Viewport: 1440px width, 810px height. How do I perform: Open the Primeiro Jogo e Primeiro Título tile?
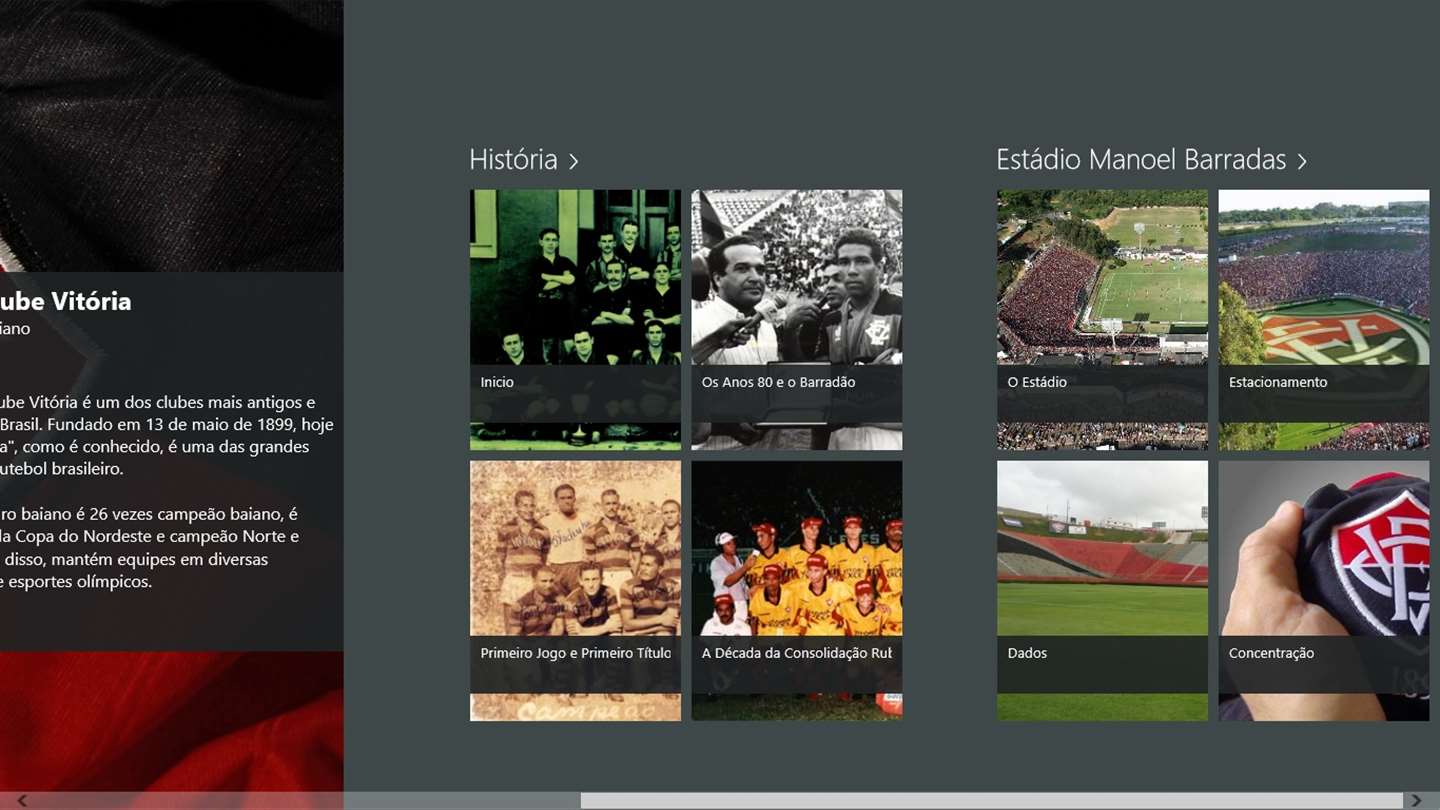(575, 591)
